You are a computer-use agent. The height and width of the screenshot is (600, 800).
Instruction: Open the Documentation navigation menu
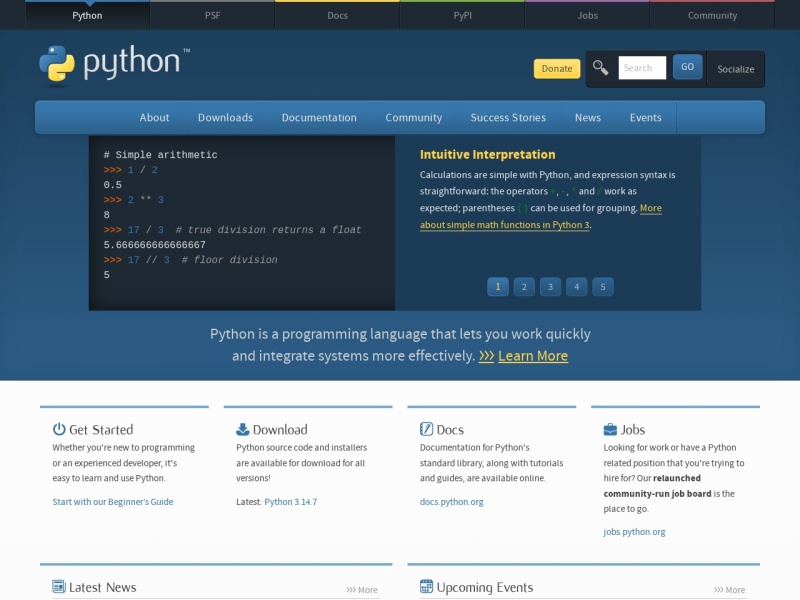point(319,117)
